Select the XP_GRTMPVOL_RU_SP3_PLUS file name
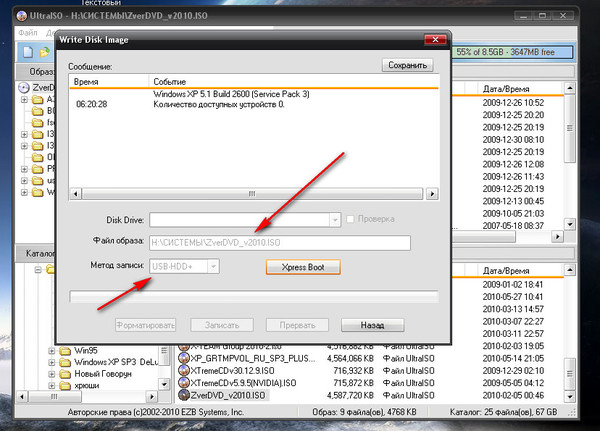Viewport: 600px width, 431px height. [253, 358]
